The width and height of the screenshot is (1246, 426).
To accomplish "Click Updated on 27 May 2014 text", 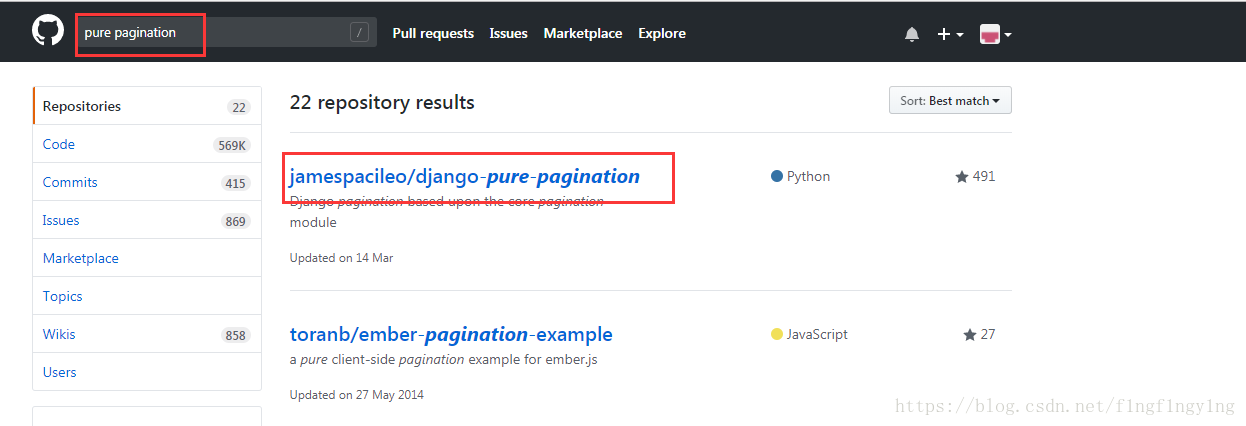I will click(x=356, y=395).
